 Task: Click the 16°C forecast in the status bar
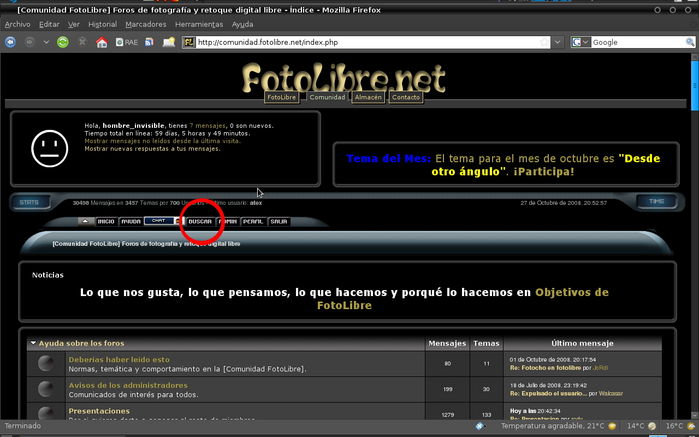681,426
